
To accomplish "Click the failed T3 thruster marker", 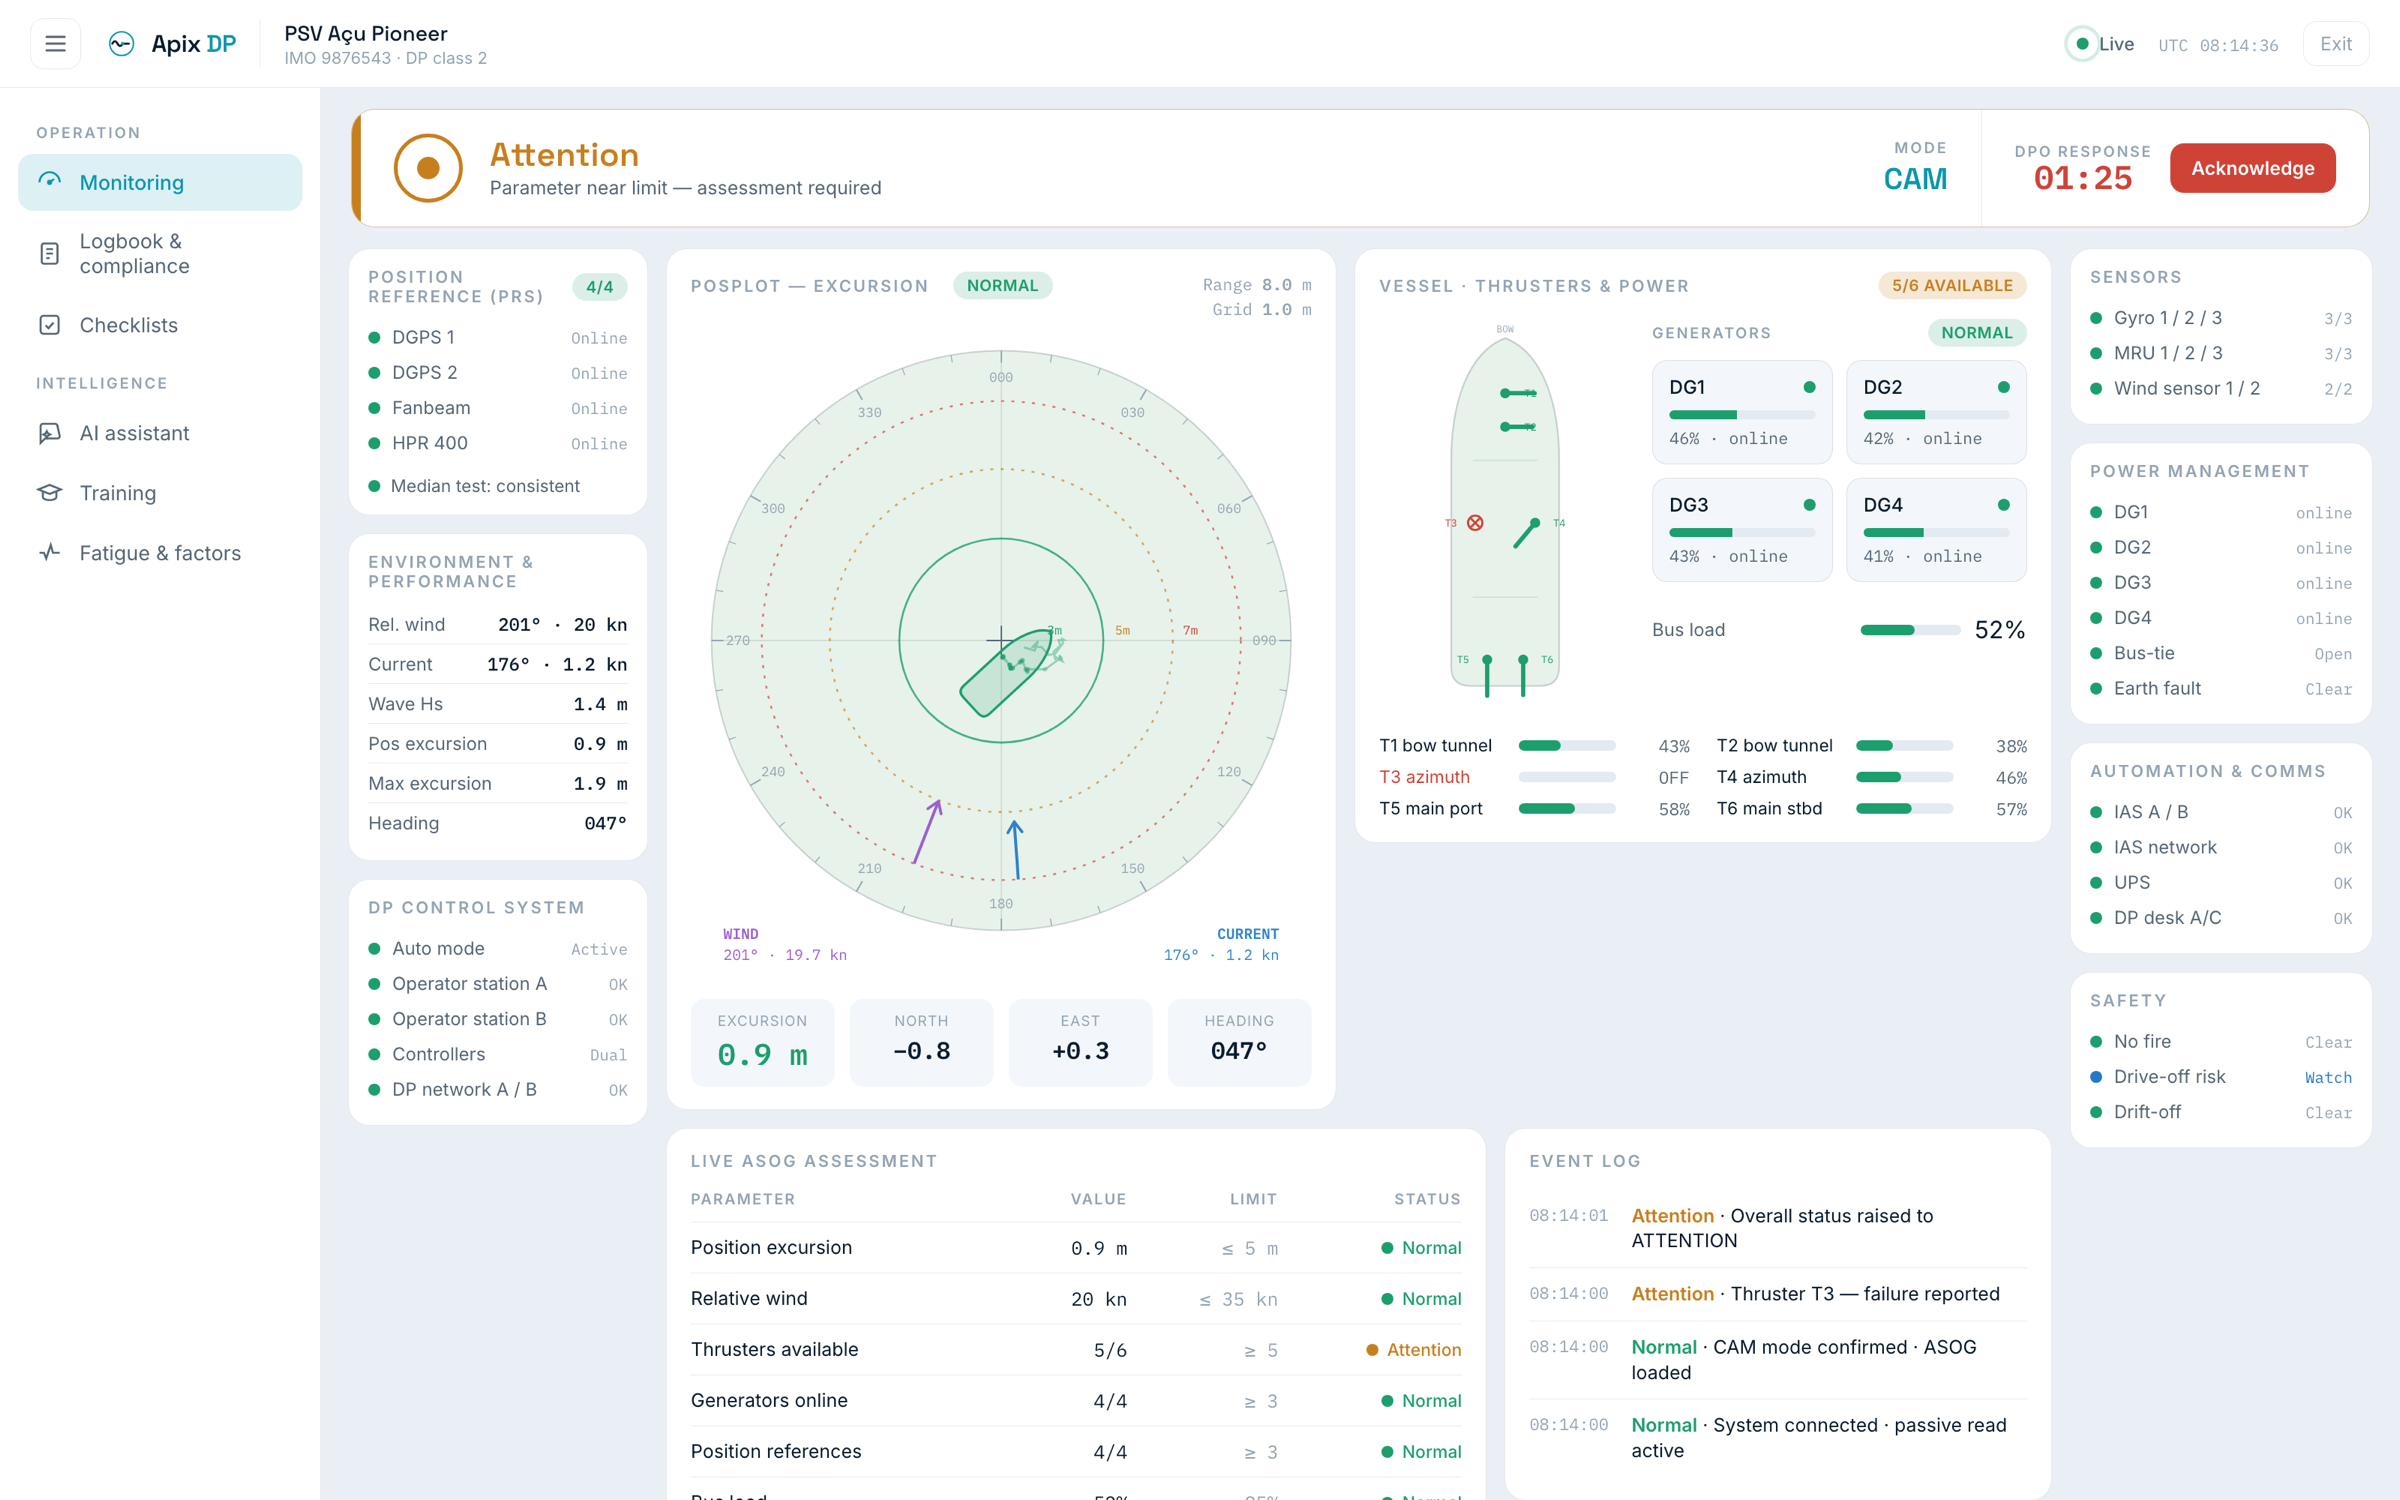I will (x=1475, y=523).
